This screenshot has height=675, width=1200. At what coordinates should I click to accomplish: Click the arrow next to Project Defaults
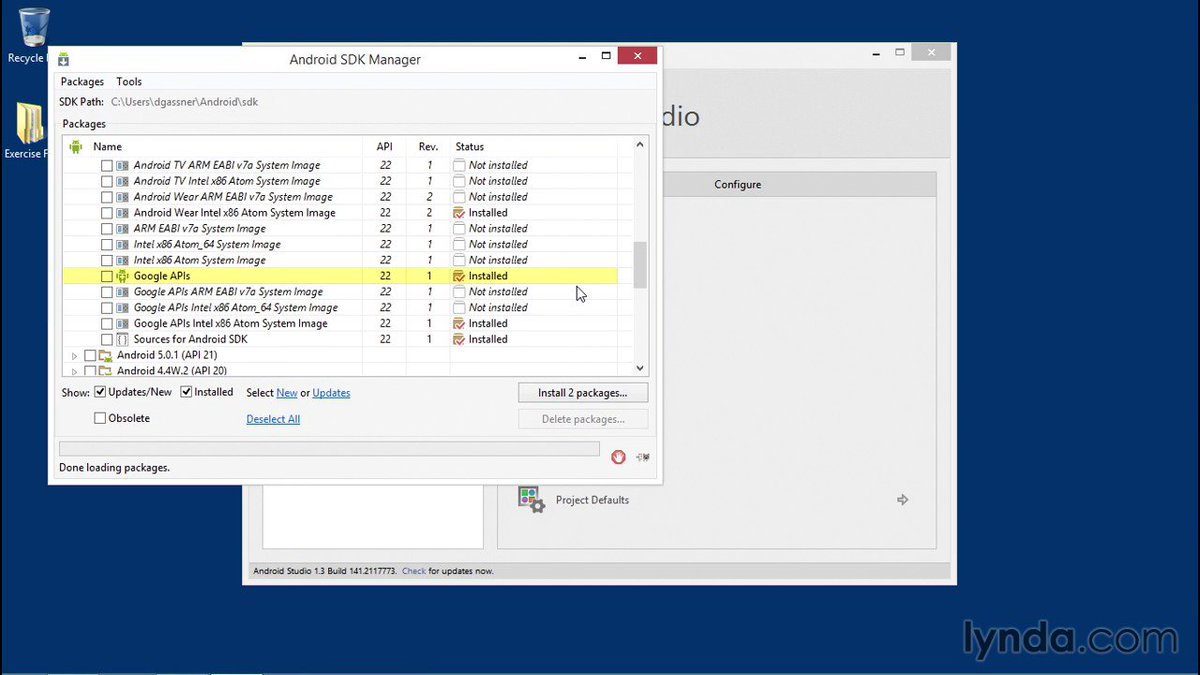[903, 499]
